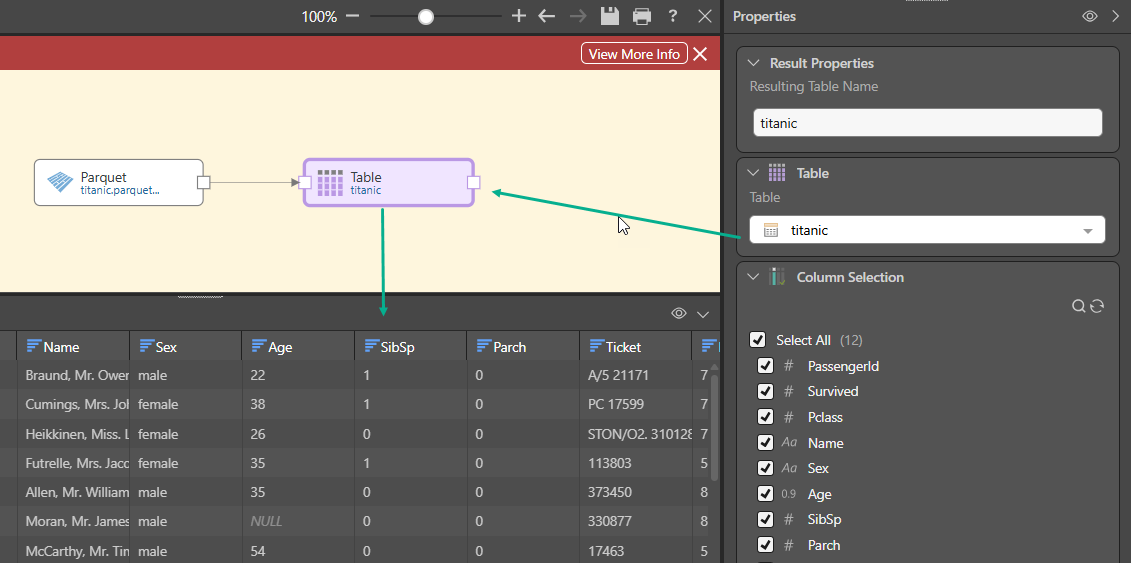Click the Column Selection section icon
The width and height of the screenshot is (1131, 563).
777,277
